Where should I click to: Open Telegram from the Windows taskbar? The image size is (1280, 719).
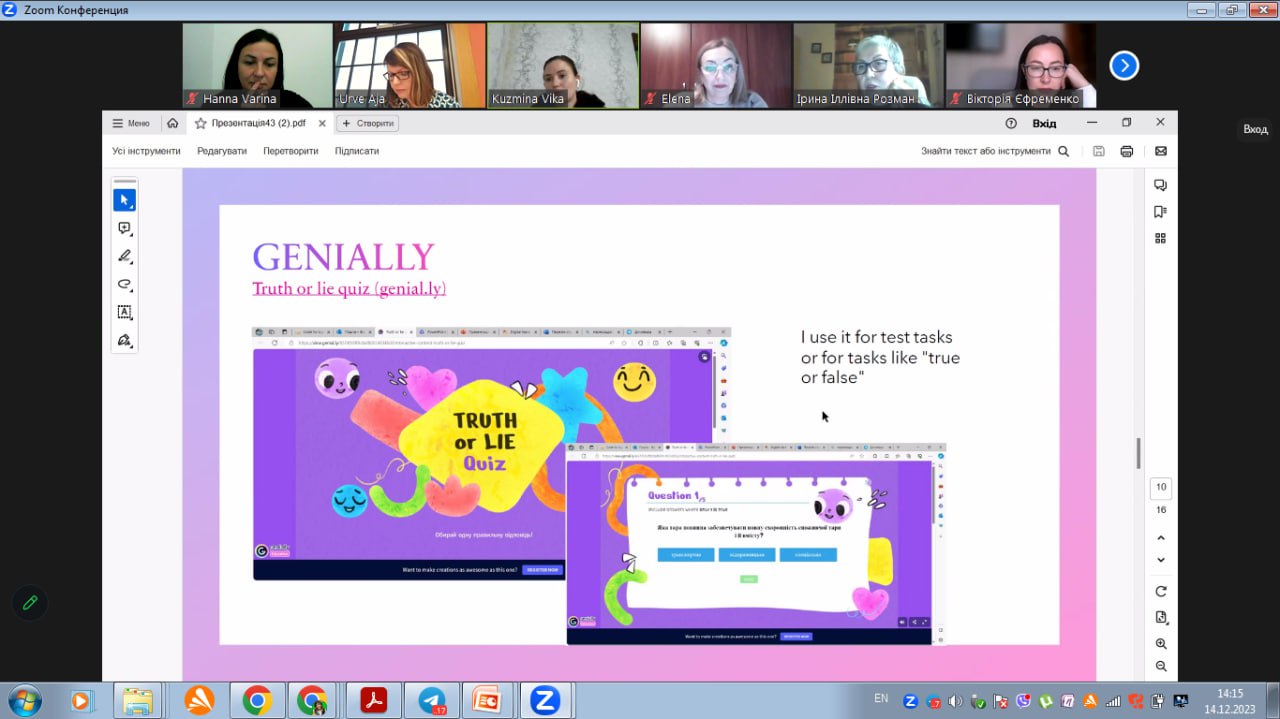coord(432,701)
